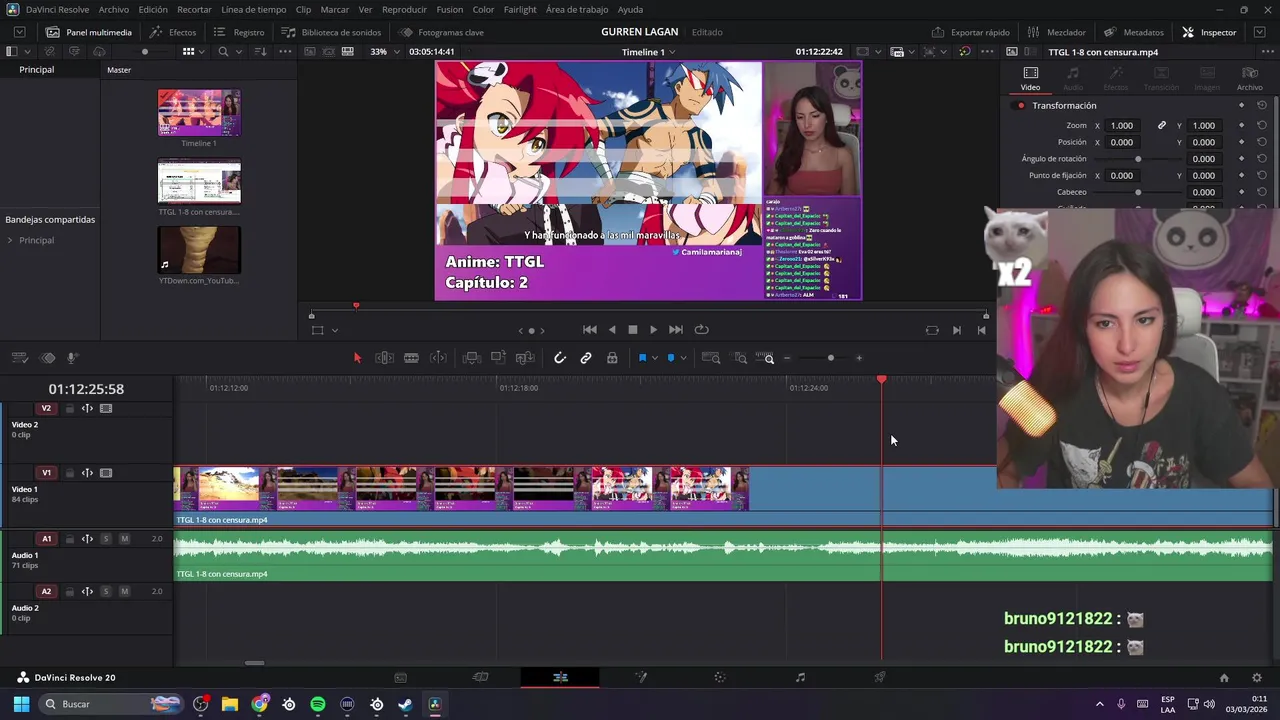Switch to the Media page icon
This screenshot has height=720, width=1280.
pyautogui.click(x=400, y=677)
